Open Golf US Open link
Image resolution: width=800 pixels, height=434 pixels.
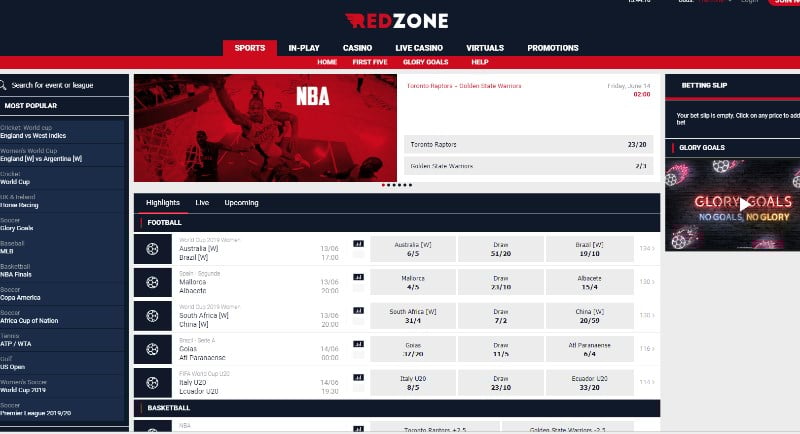pos(62,363)
